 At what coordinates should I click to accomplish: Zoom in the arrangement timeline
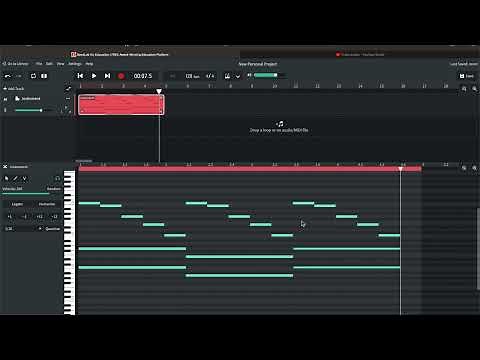[x=474, y=89]
